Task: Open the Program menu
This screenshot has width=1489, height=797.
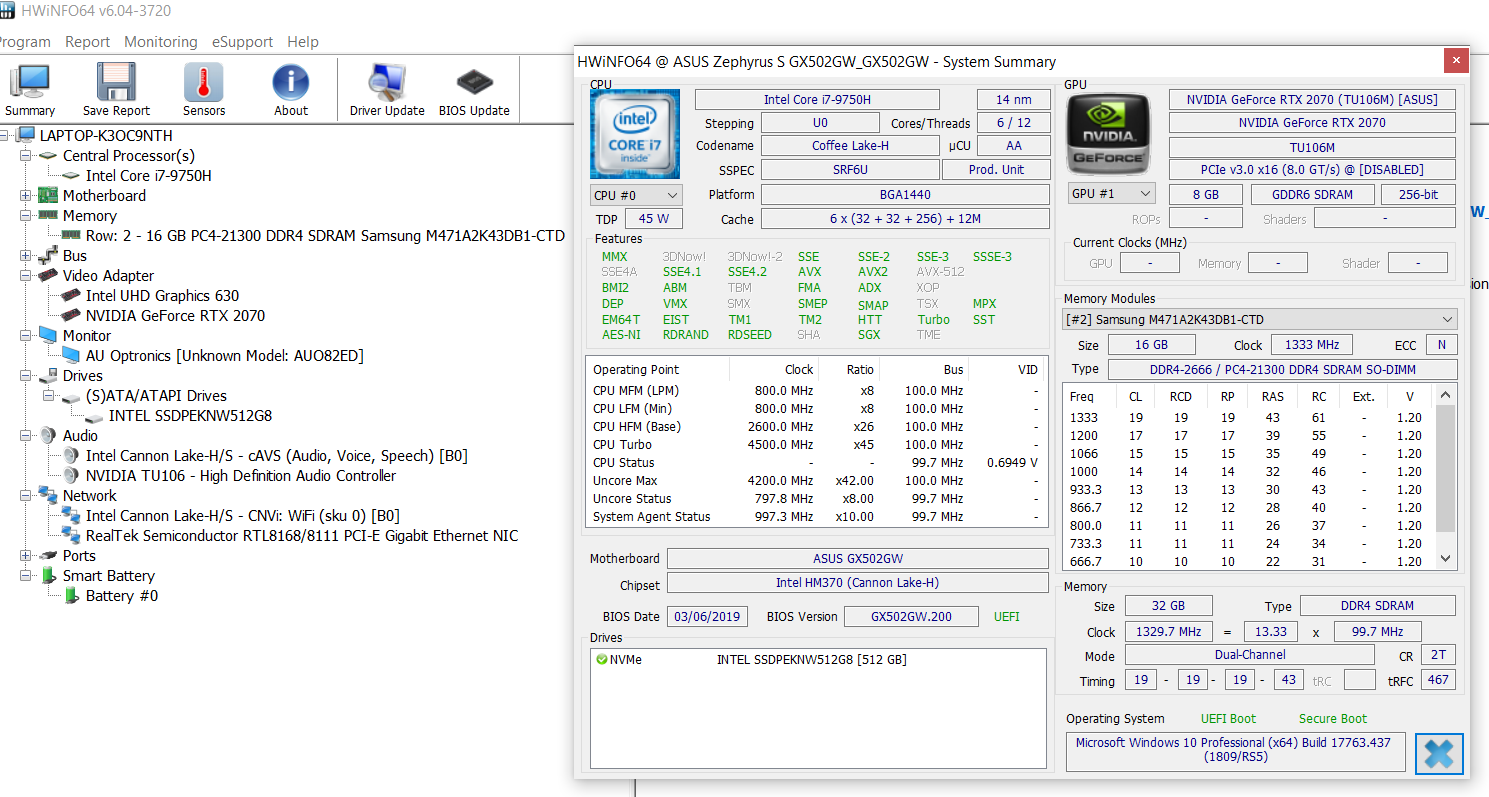Action: click(25, 42)
